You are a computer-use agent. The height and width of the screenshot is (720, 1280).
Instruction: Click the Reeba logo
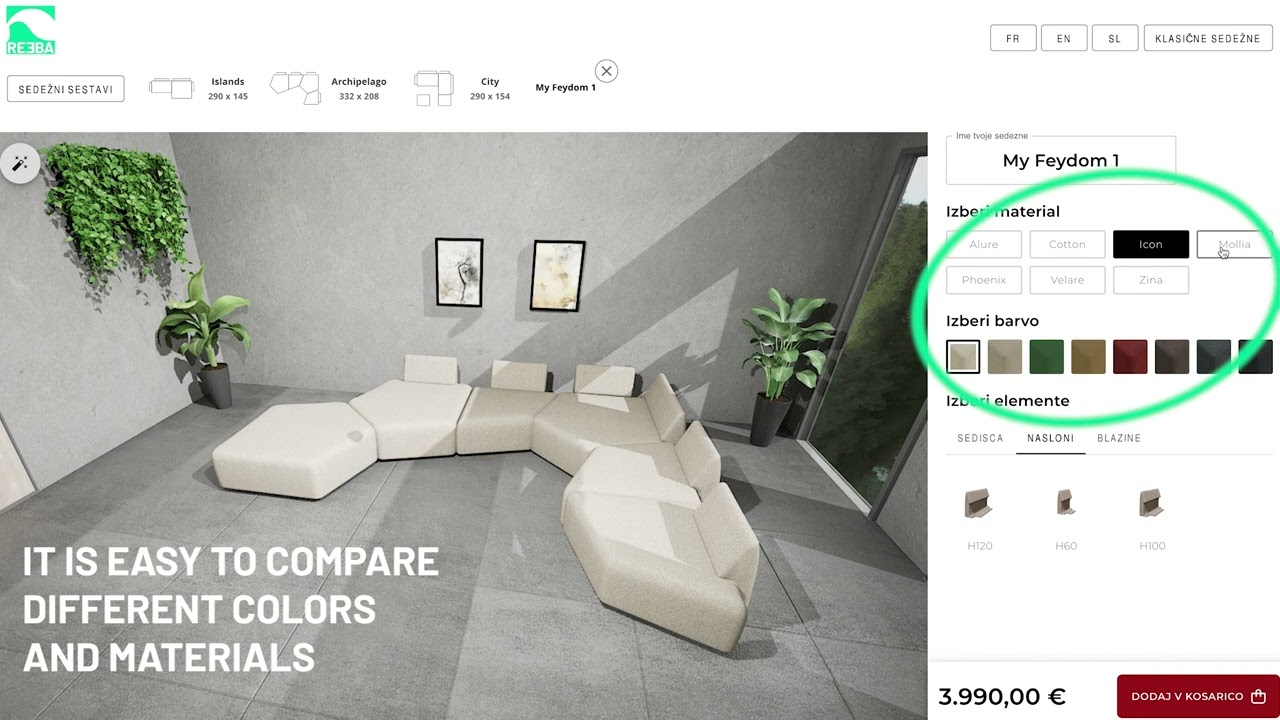pyautogui.click(x=31, y=30)
